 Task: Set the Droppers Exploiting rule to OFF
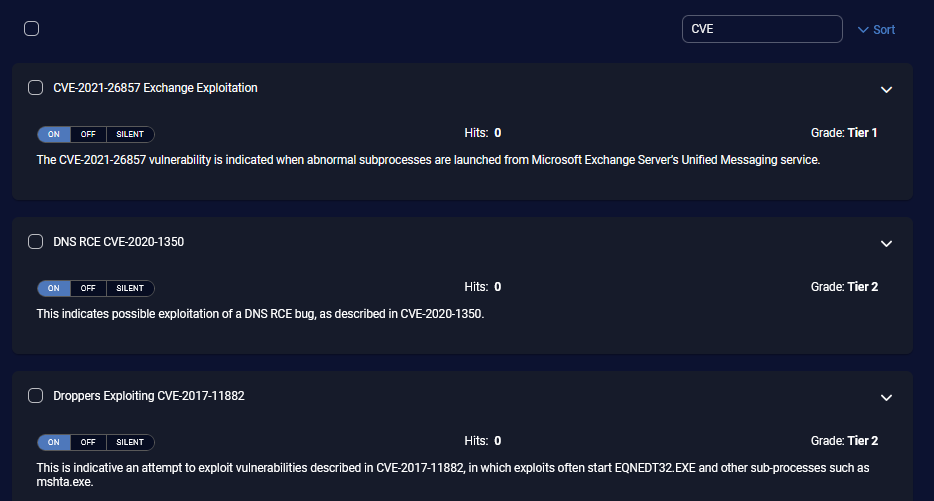tap(88, 442)
